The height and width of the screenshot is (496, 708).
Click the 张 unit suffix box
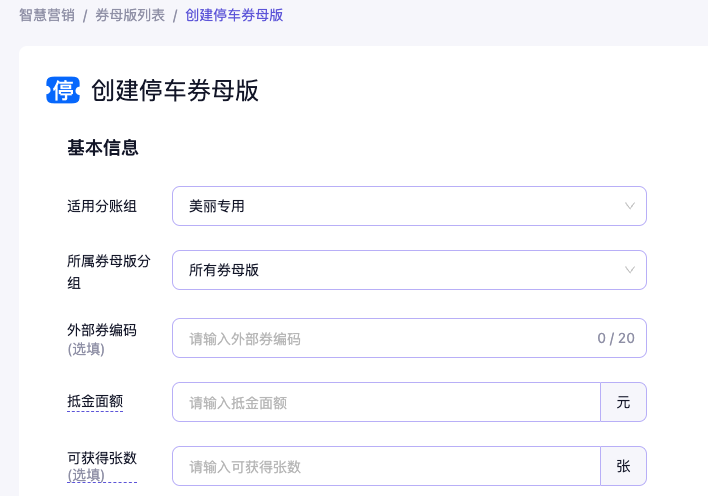(623, 466)
